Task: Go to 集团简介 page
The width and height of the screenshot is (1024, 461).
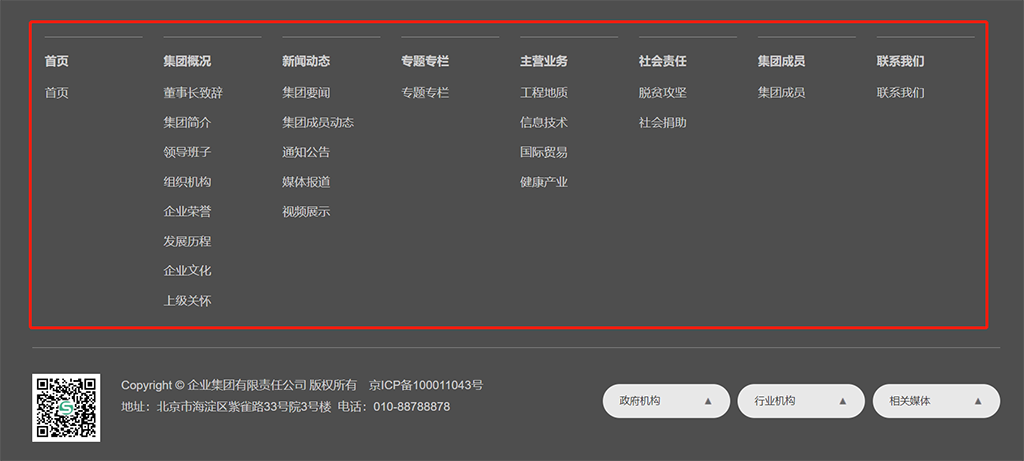Action: coord(187,123)
